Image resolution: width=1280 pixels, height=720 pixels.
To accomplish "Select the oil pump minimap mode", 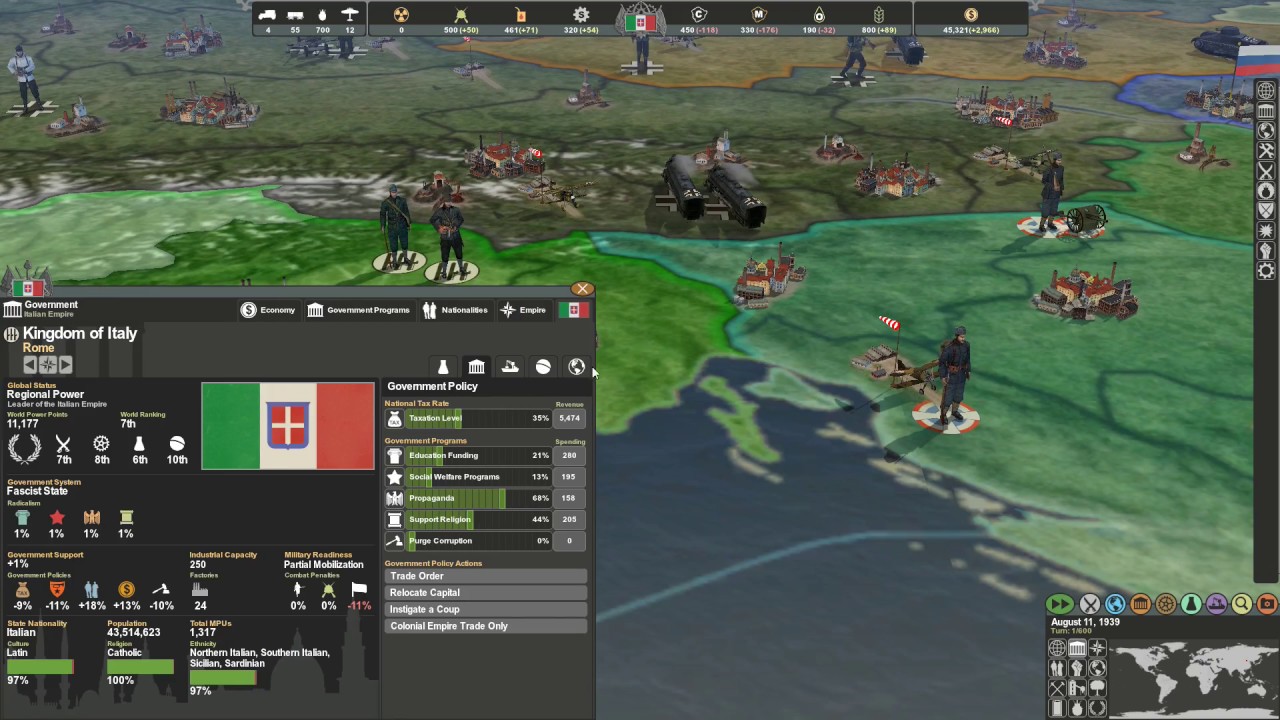I will tap(1077, 688).
